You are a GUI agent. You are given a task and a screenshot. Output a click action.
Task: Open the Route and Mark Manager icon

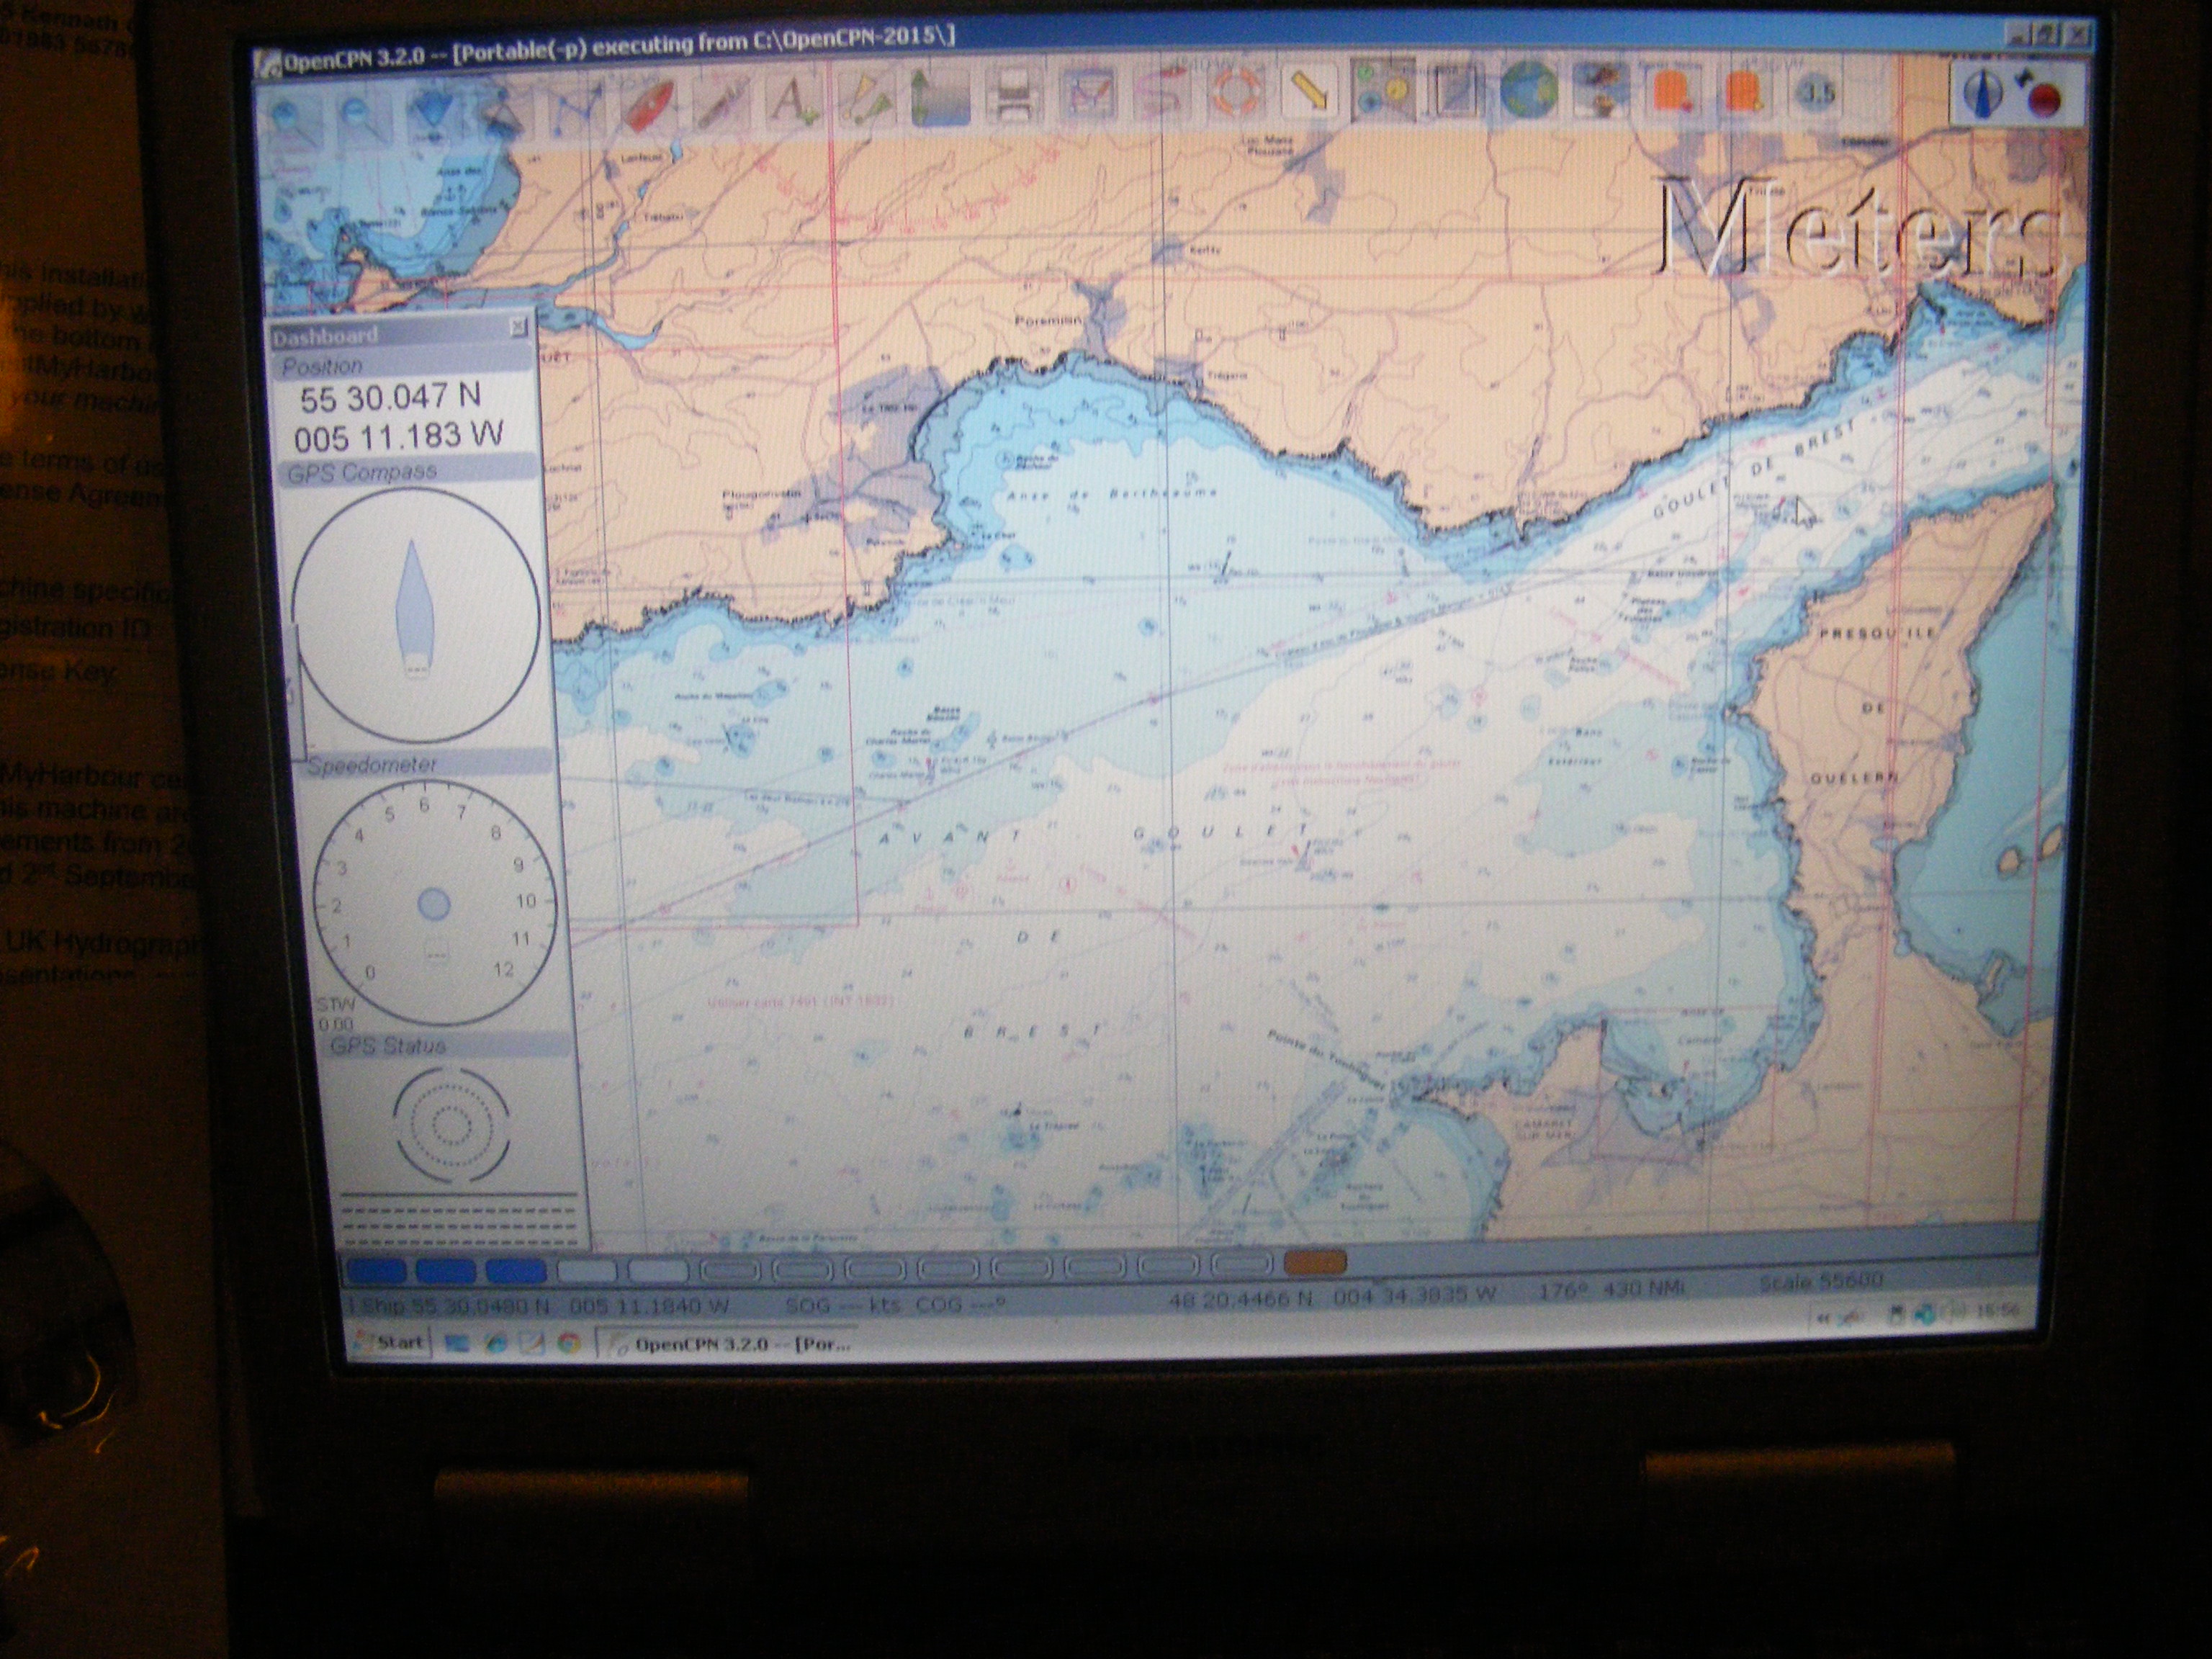[x=1088, y=94]
